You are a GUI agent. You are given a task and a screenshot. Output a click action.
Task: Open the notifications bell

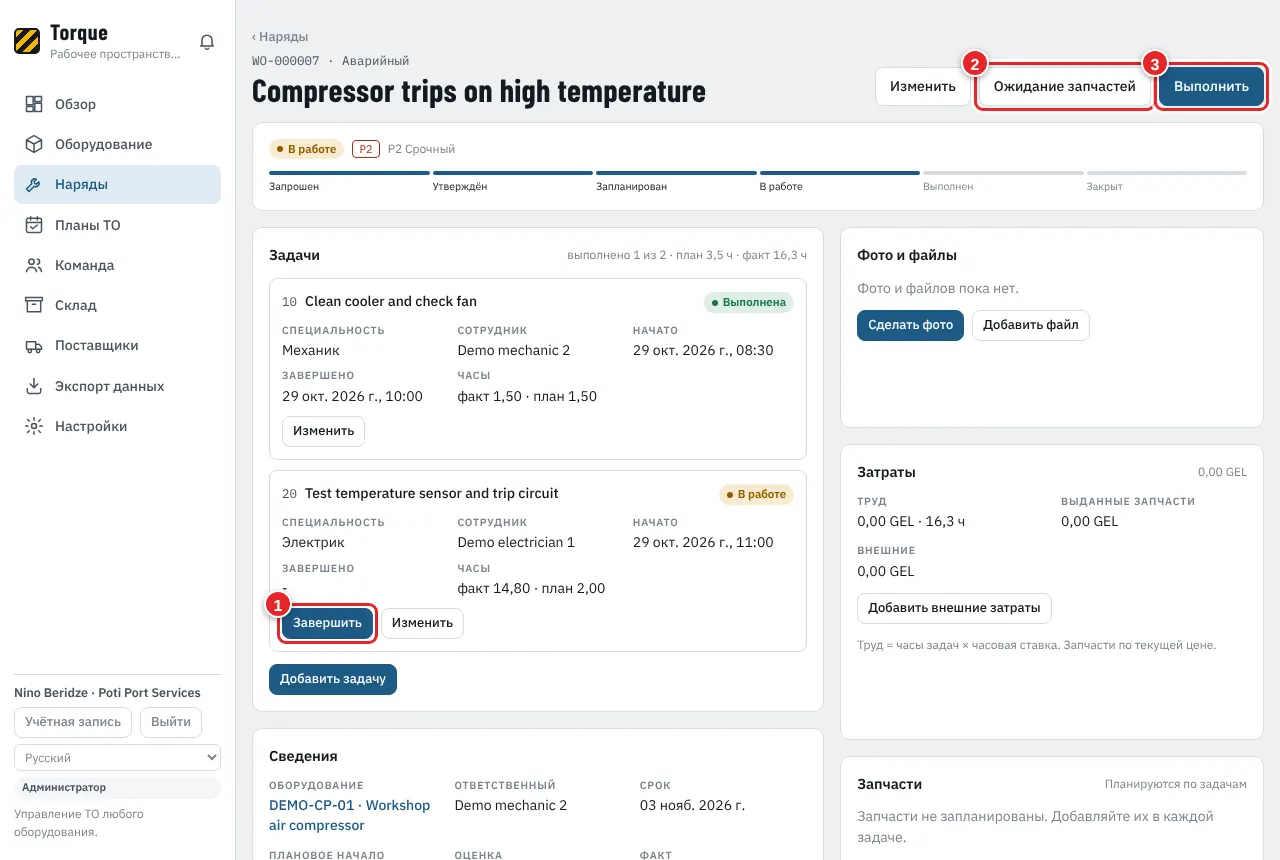[x=207, y=42]
